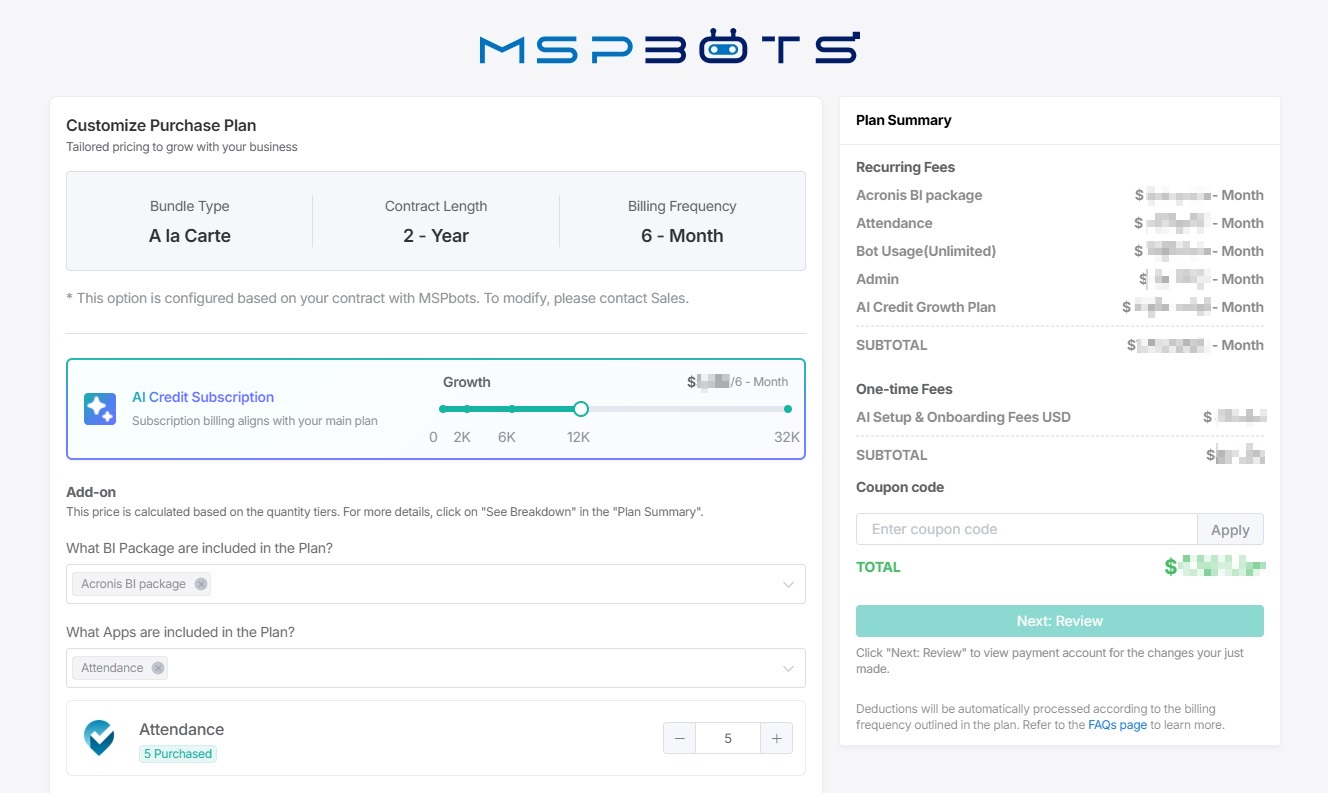Viewport: 1328px width, 793px height.
Task: Remove the Attendance tag from Apps
Action: pos(158,668)
